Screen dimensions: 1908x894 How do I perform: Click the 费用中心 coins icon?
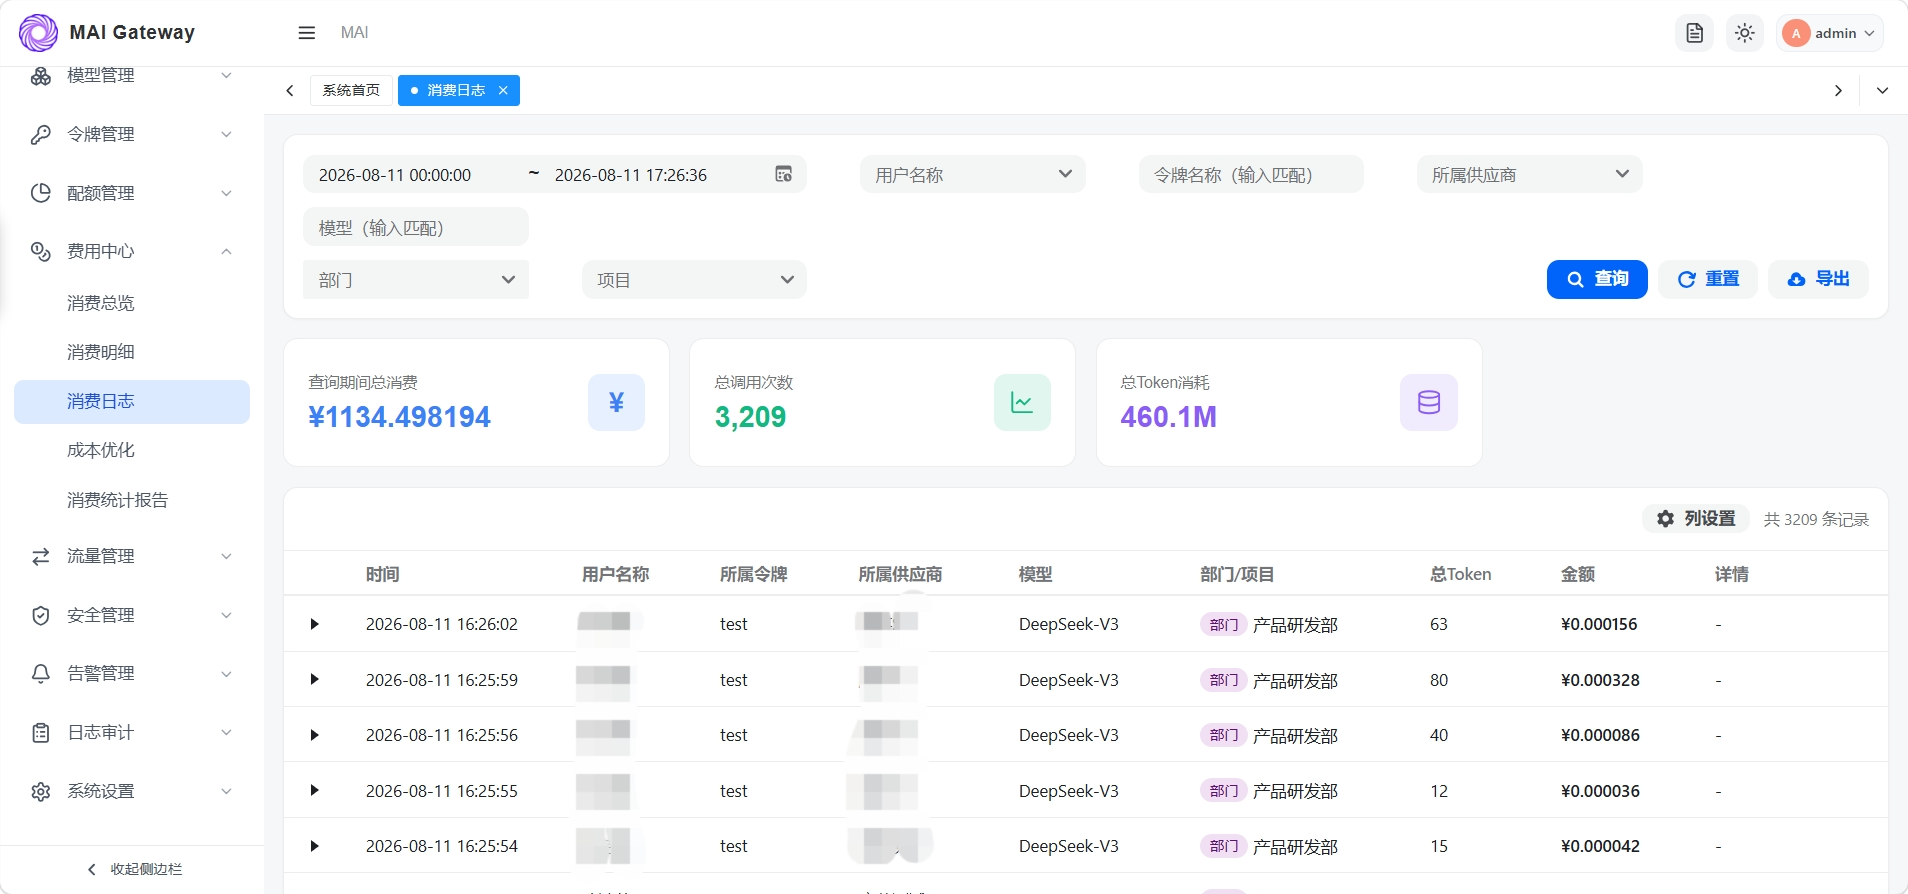point(41,251)
